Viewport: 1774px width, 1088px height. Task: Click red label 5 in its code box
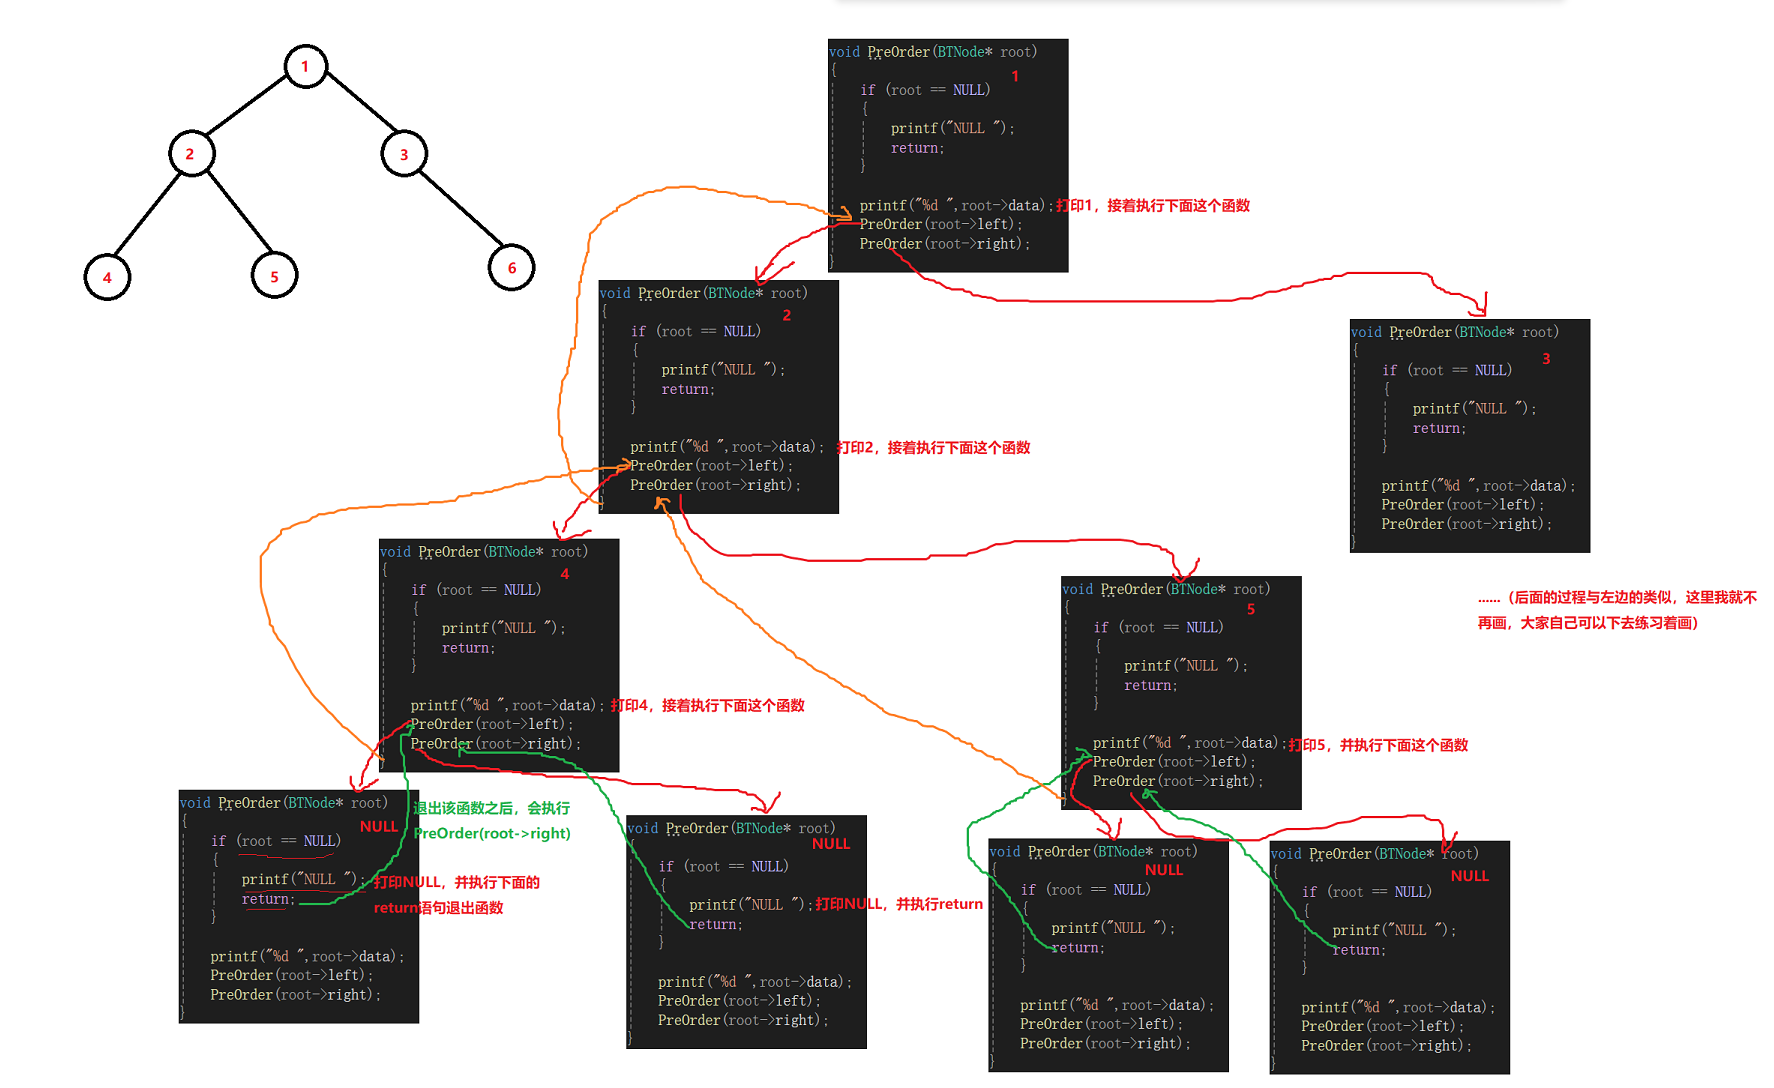[x=1251, y=609]
